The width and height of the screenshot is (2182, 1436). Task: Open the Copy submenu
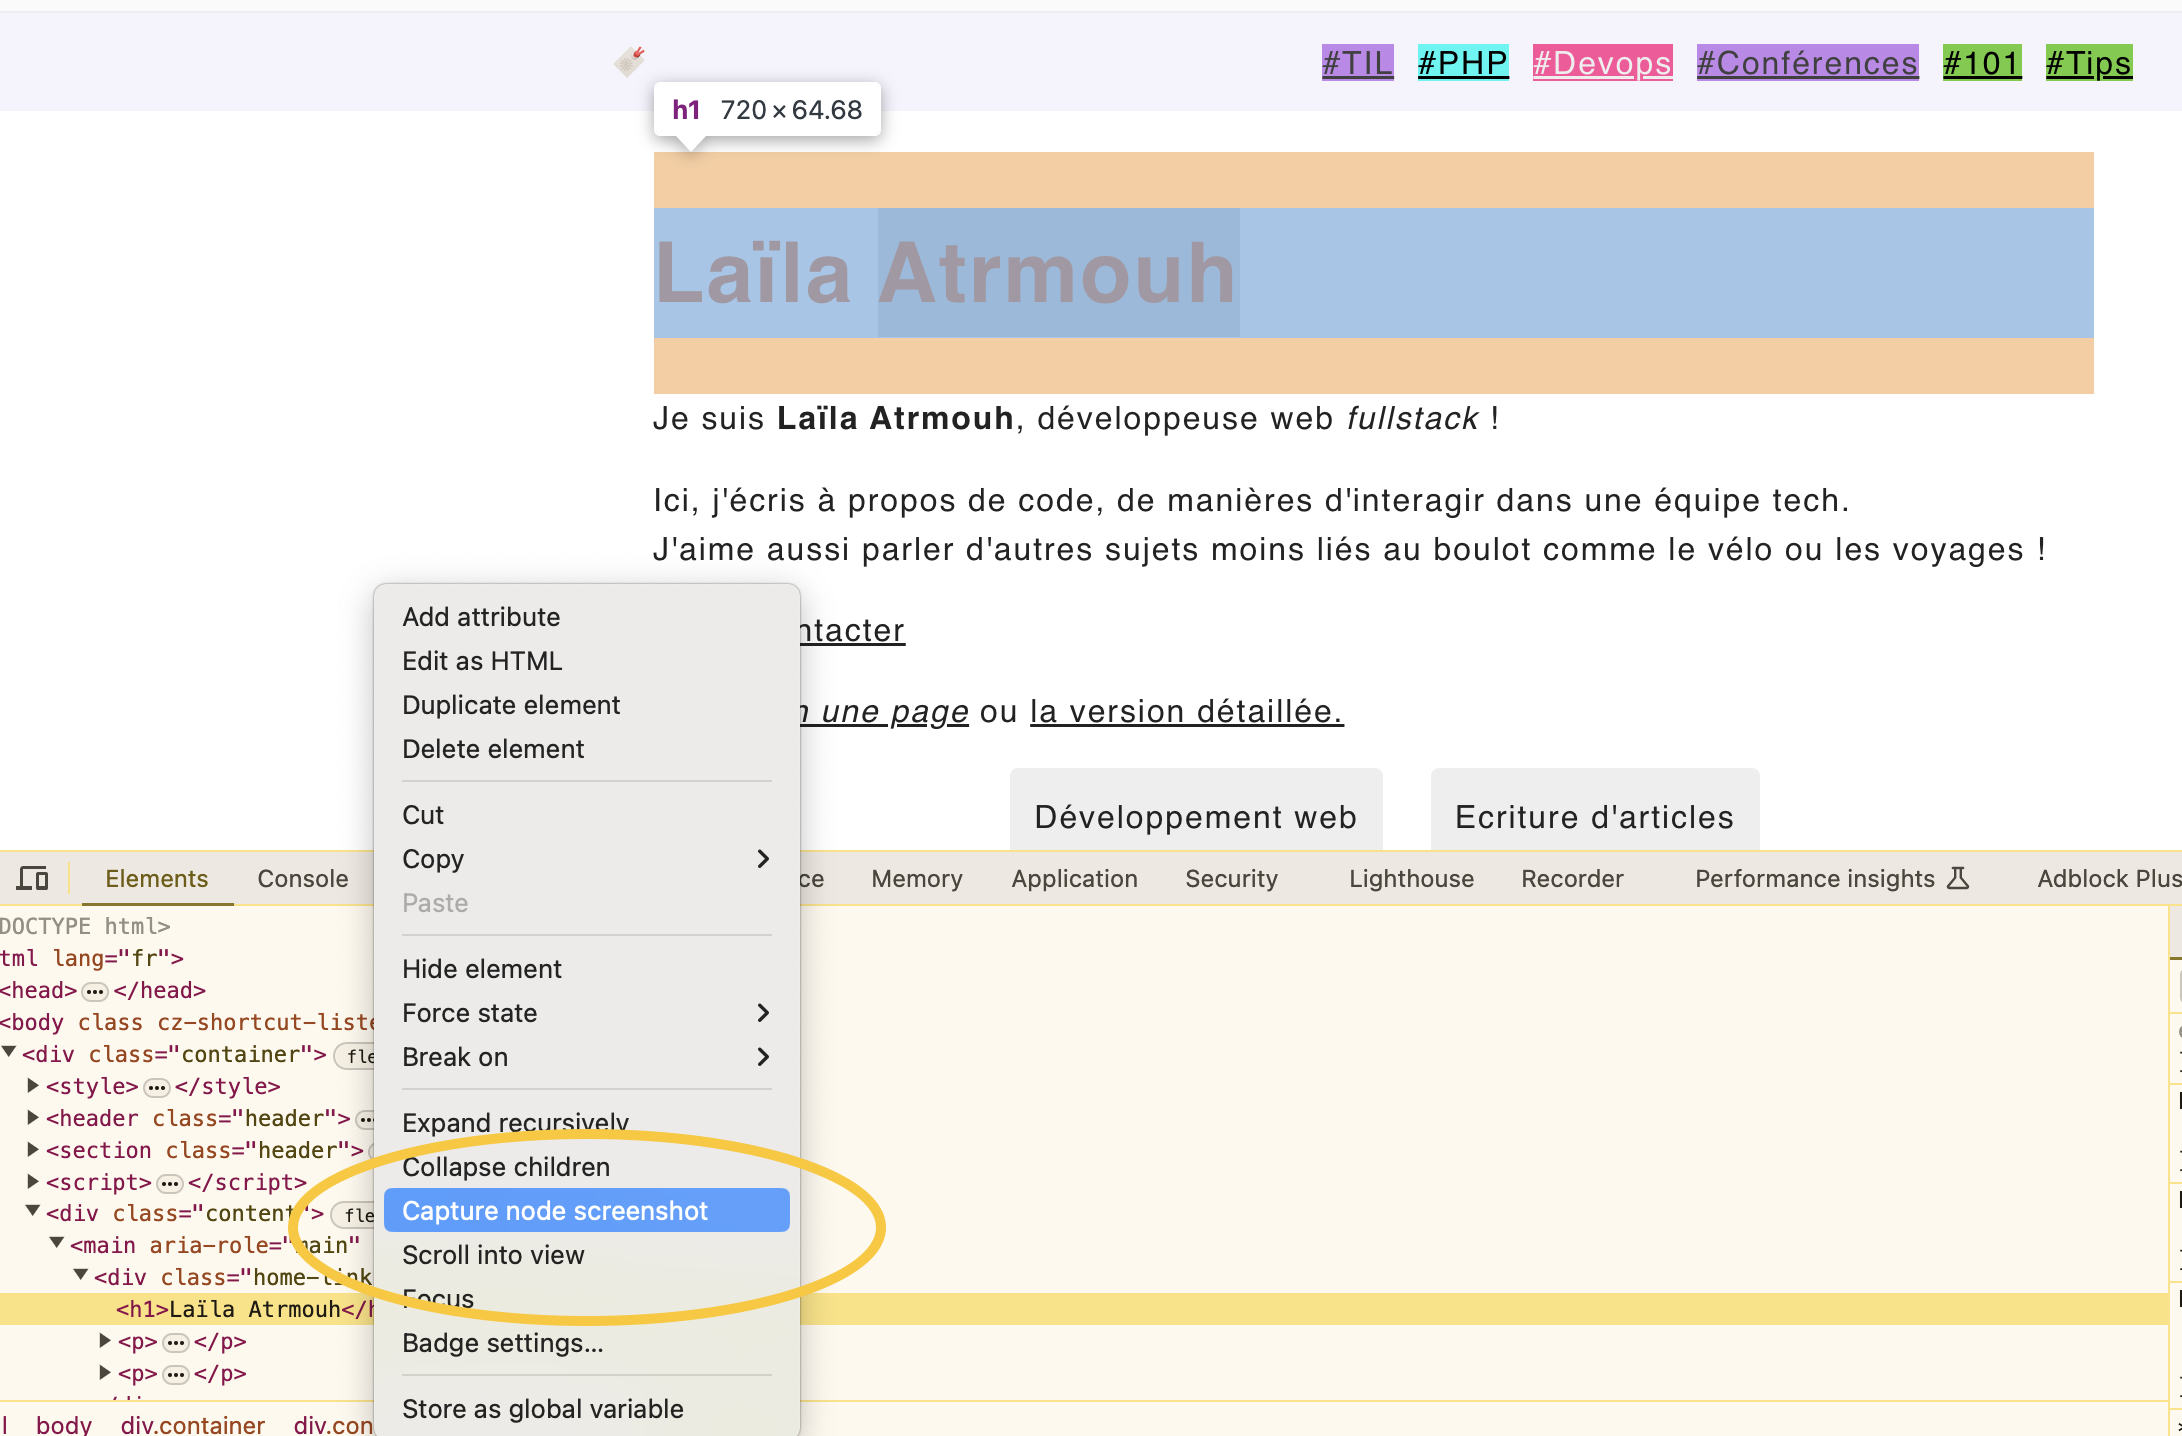coord(586,859)
